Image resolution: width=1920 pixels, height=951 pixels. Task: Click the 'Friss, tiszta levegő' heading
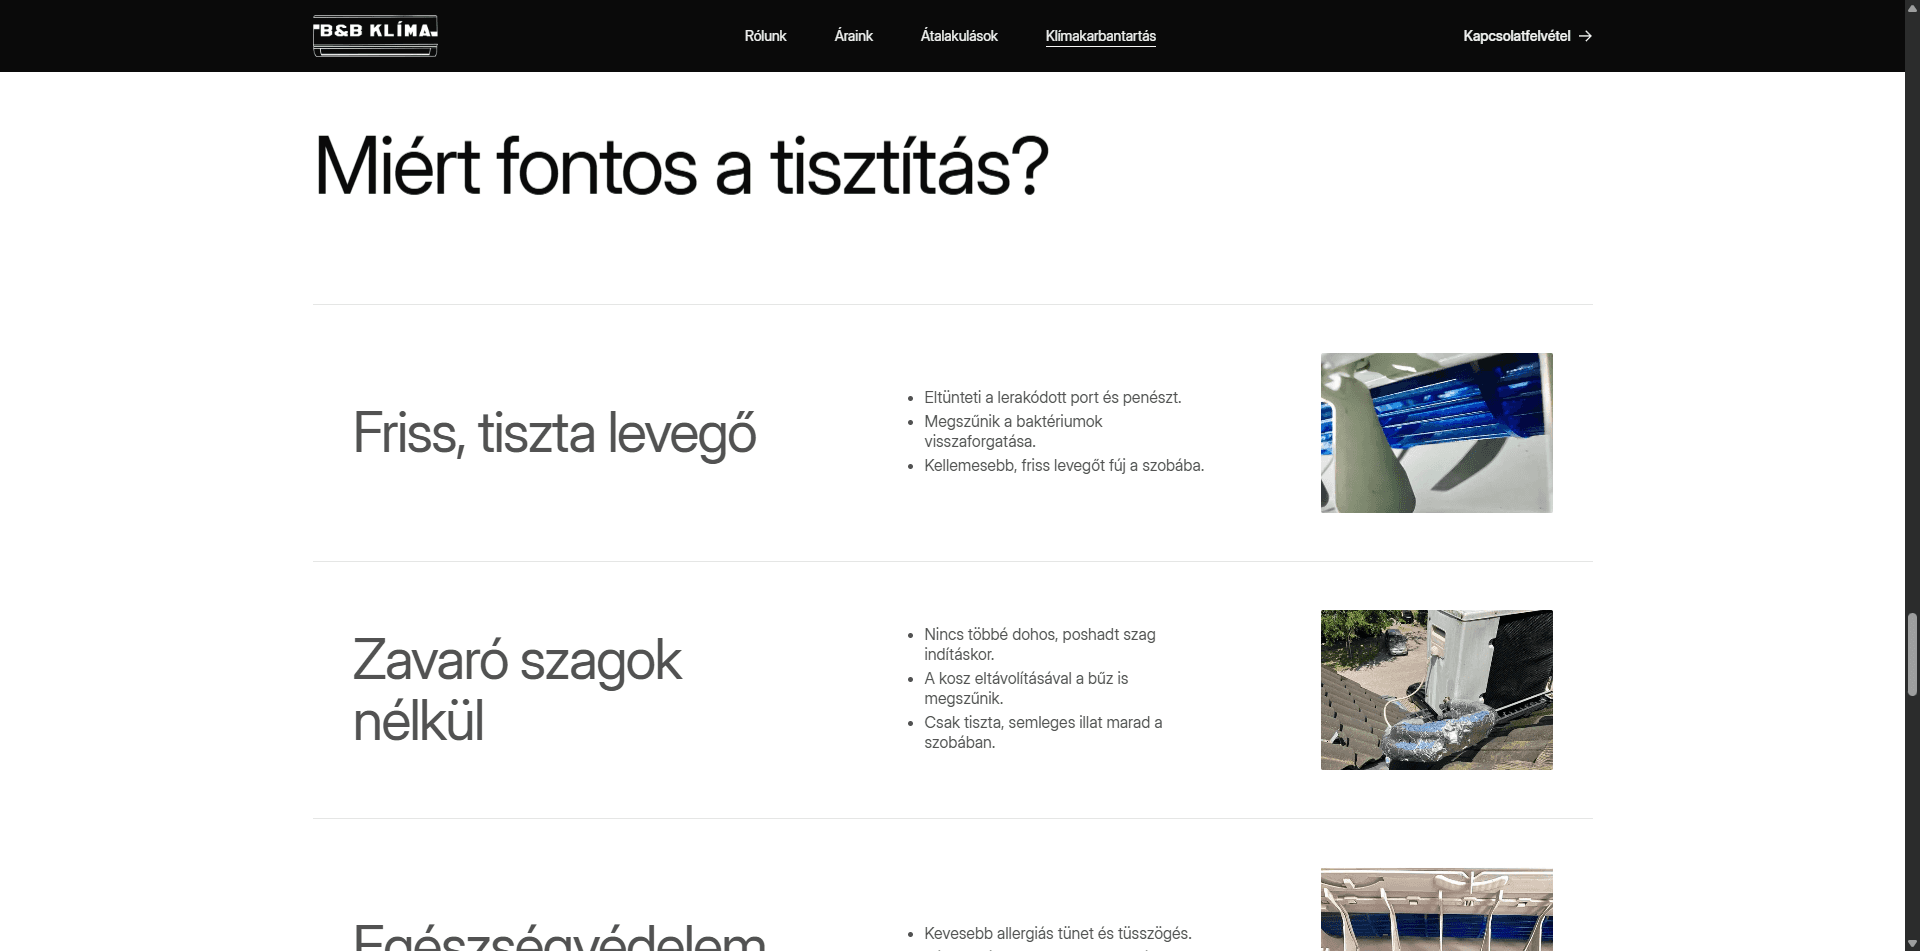[x=555, y=433]
